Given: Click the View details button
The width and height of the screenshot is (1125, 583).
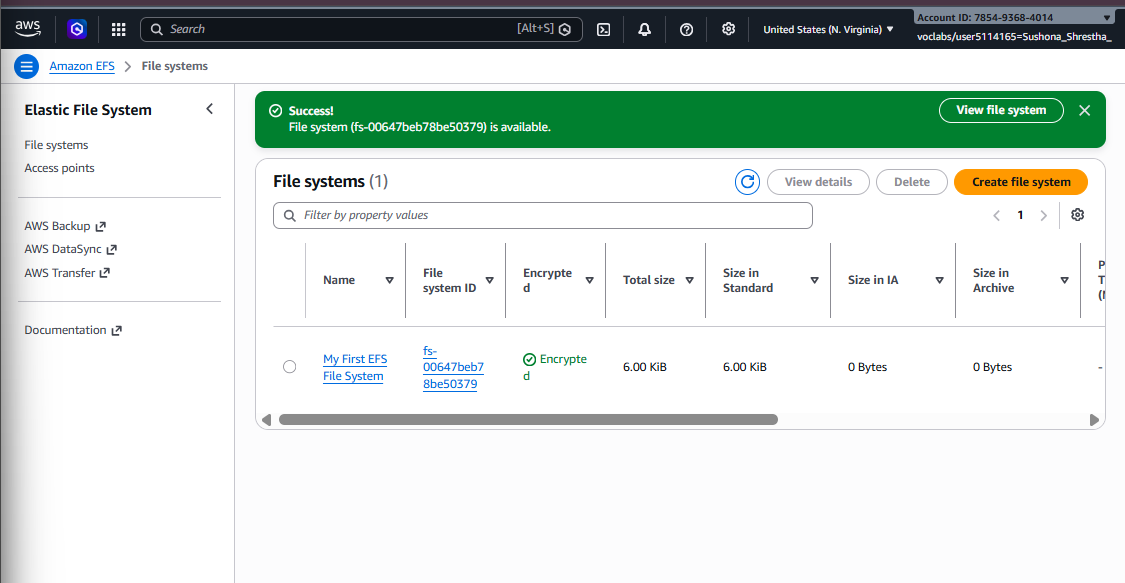Looking at the screenshot, I should [x=818, y=182].
